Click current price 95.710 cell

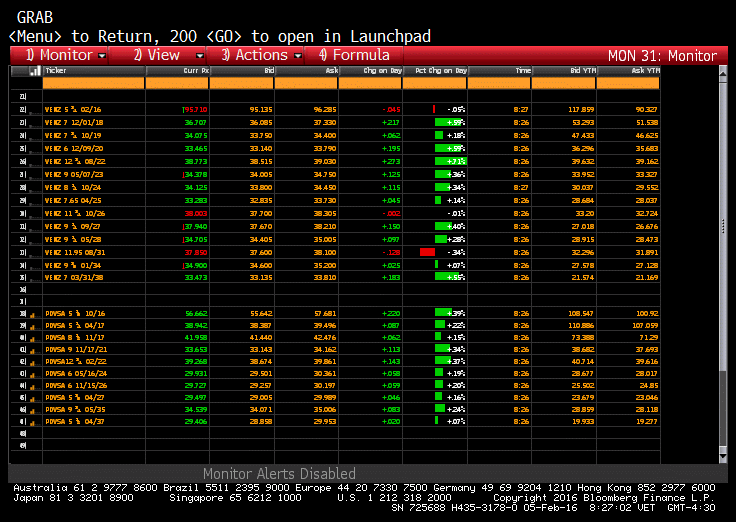tap(195, 110)
